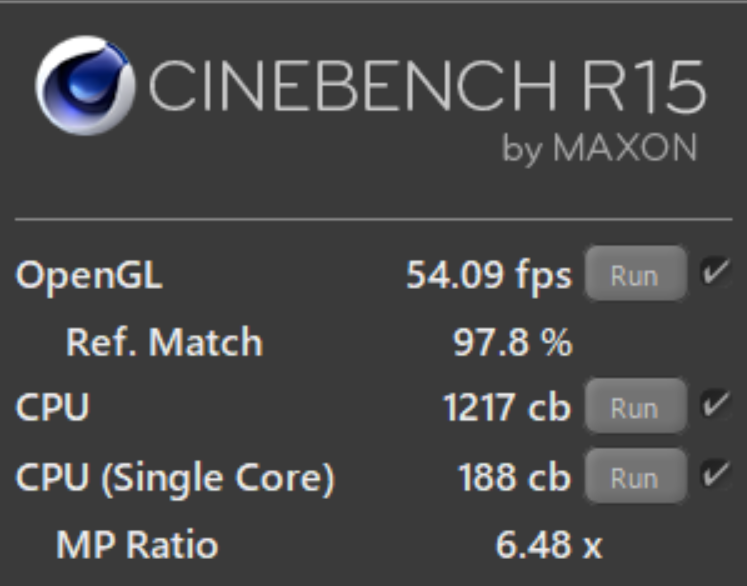Viewport: 747px width, 586px height.
Task: Click the 'by MAXON' branding text
Action: pos(600,149)
